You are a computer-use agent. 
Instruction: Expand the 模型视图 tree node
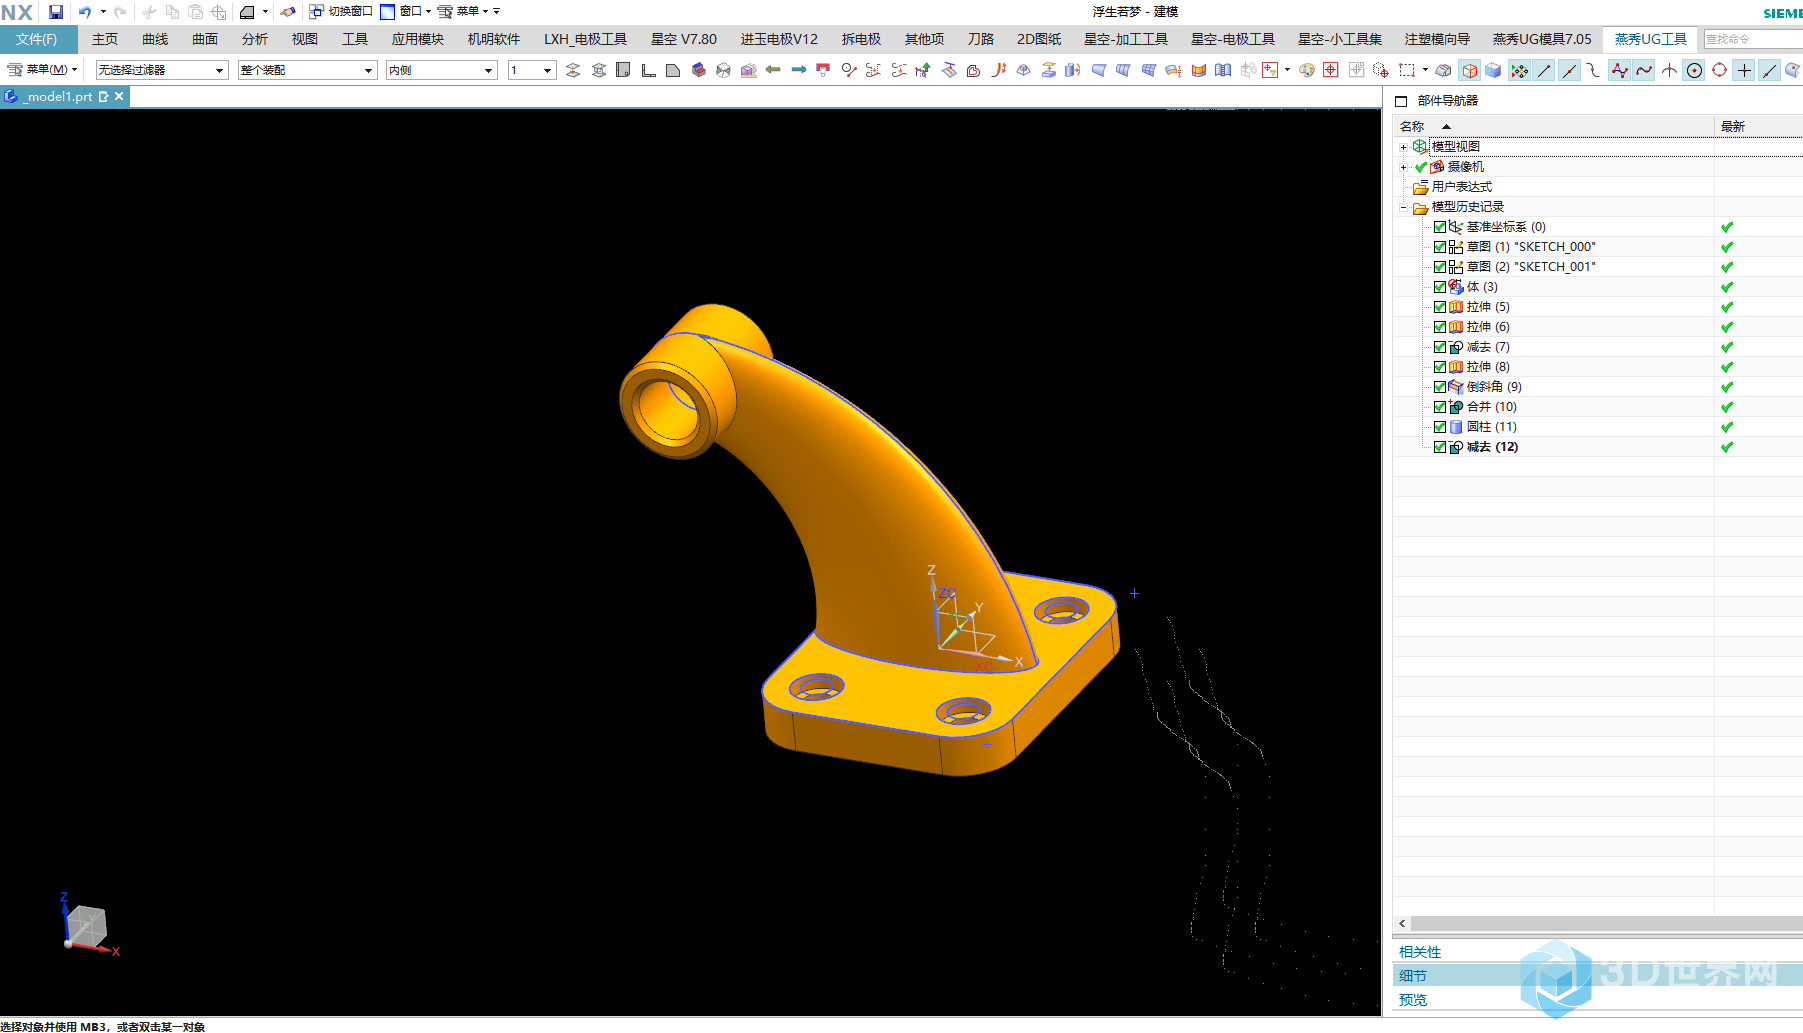click(1403, 147)
